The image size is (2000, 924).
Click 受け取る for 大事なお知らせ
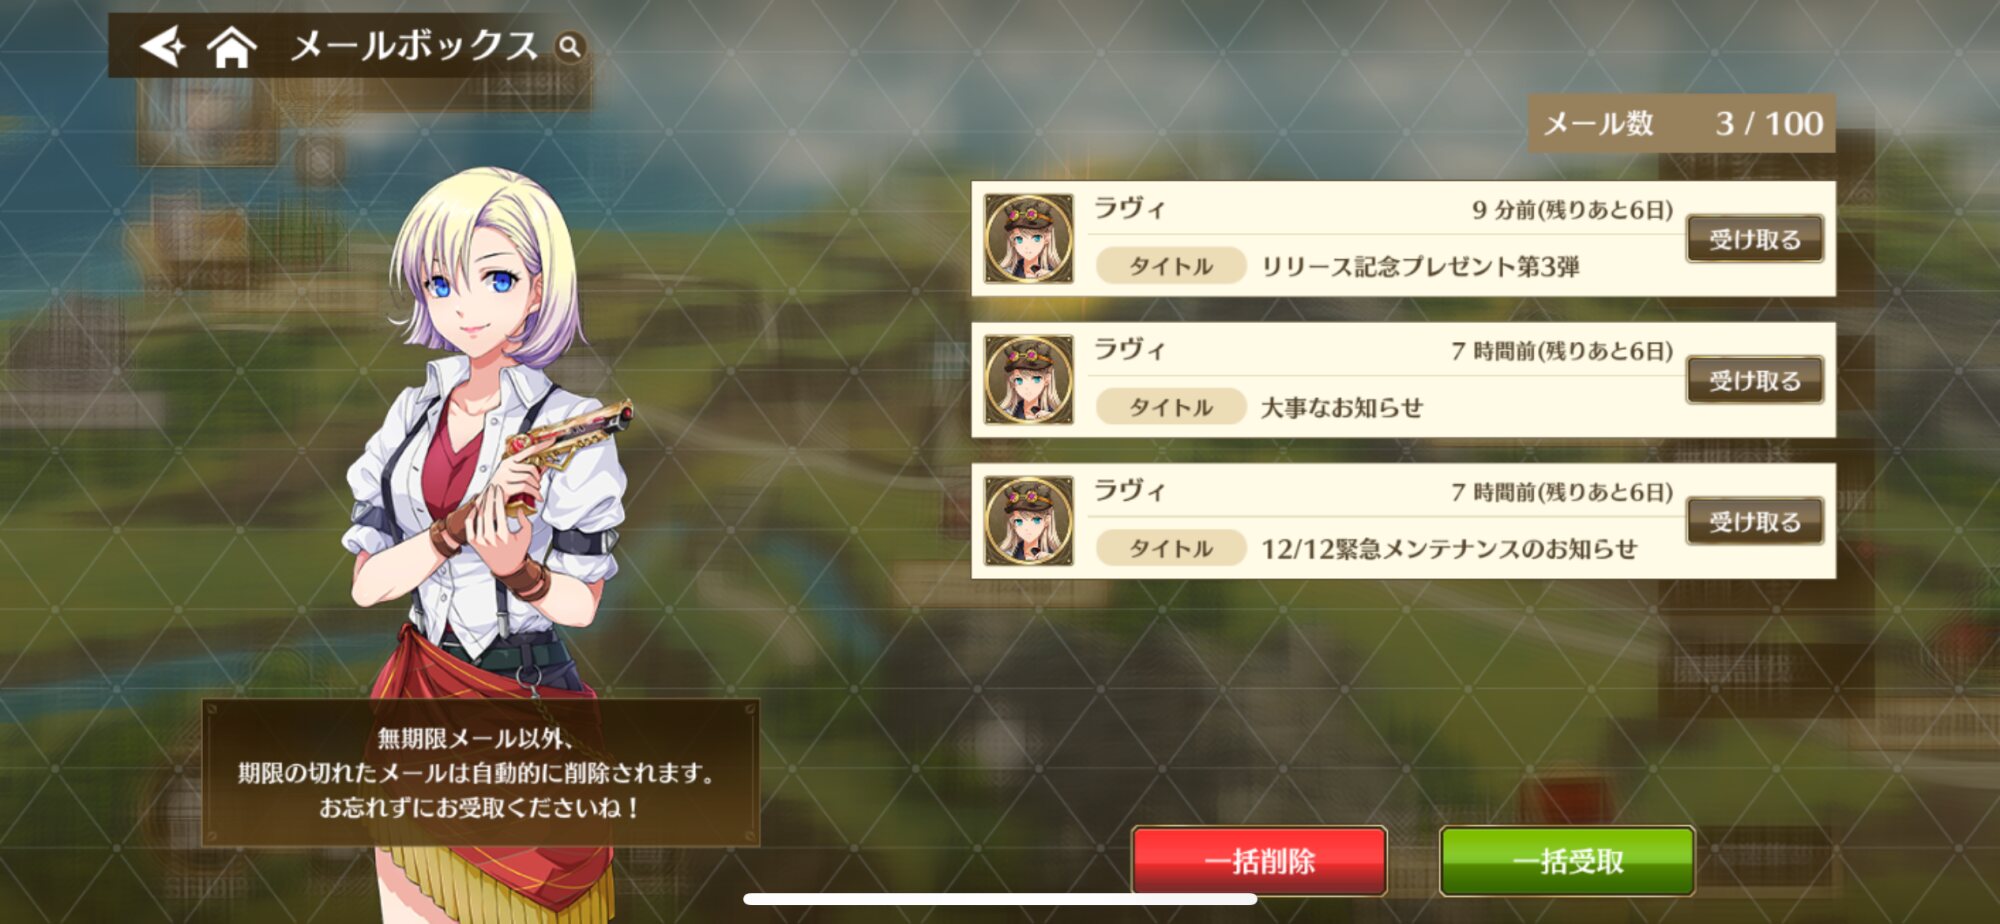pos(1755,380)
